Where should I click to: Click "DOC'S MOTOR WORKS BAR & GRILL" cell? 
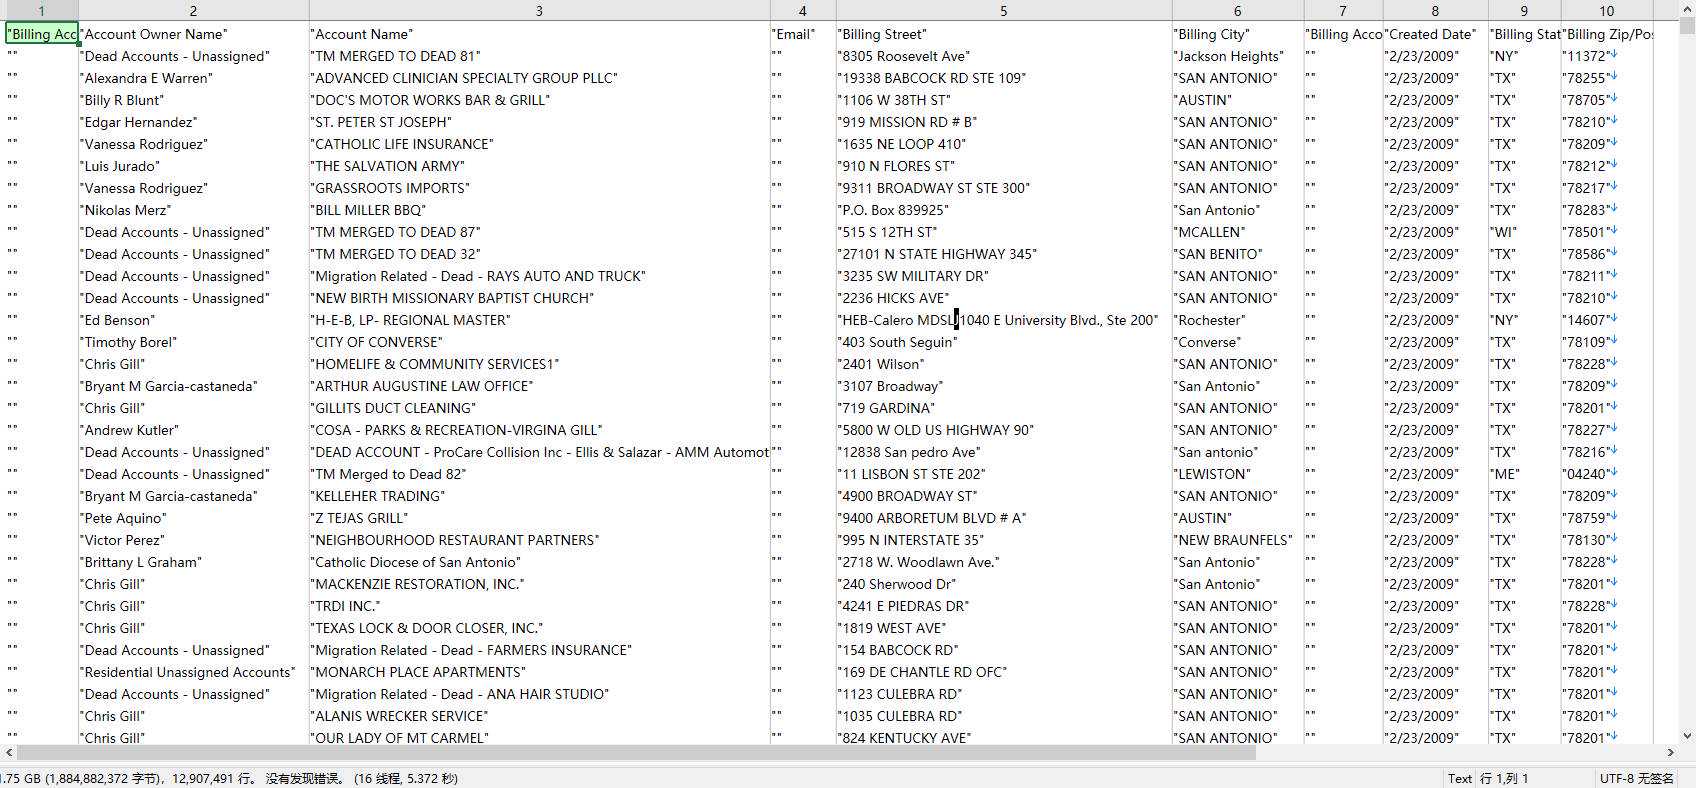(x=539, y=100)
